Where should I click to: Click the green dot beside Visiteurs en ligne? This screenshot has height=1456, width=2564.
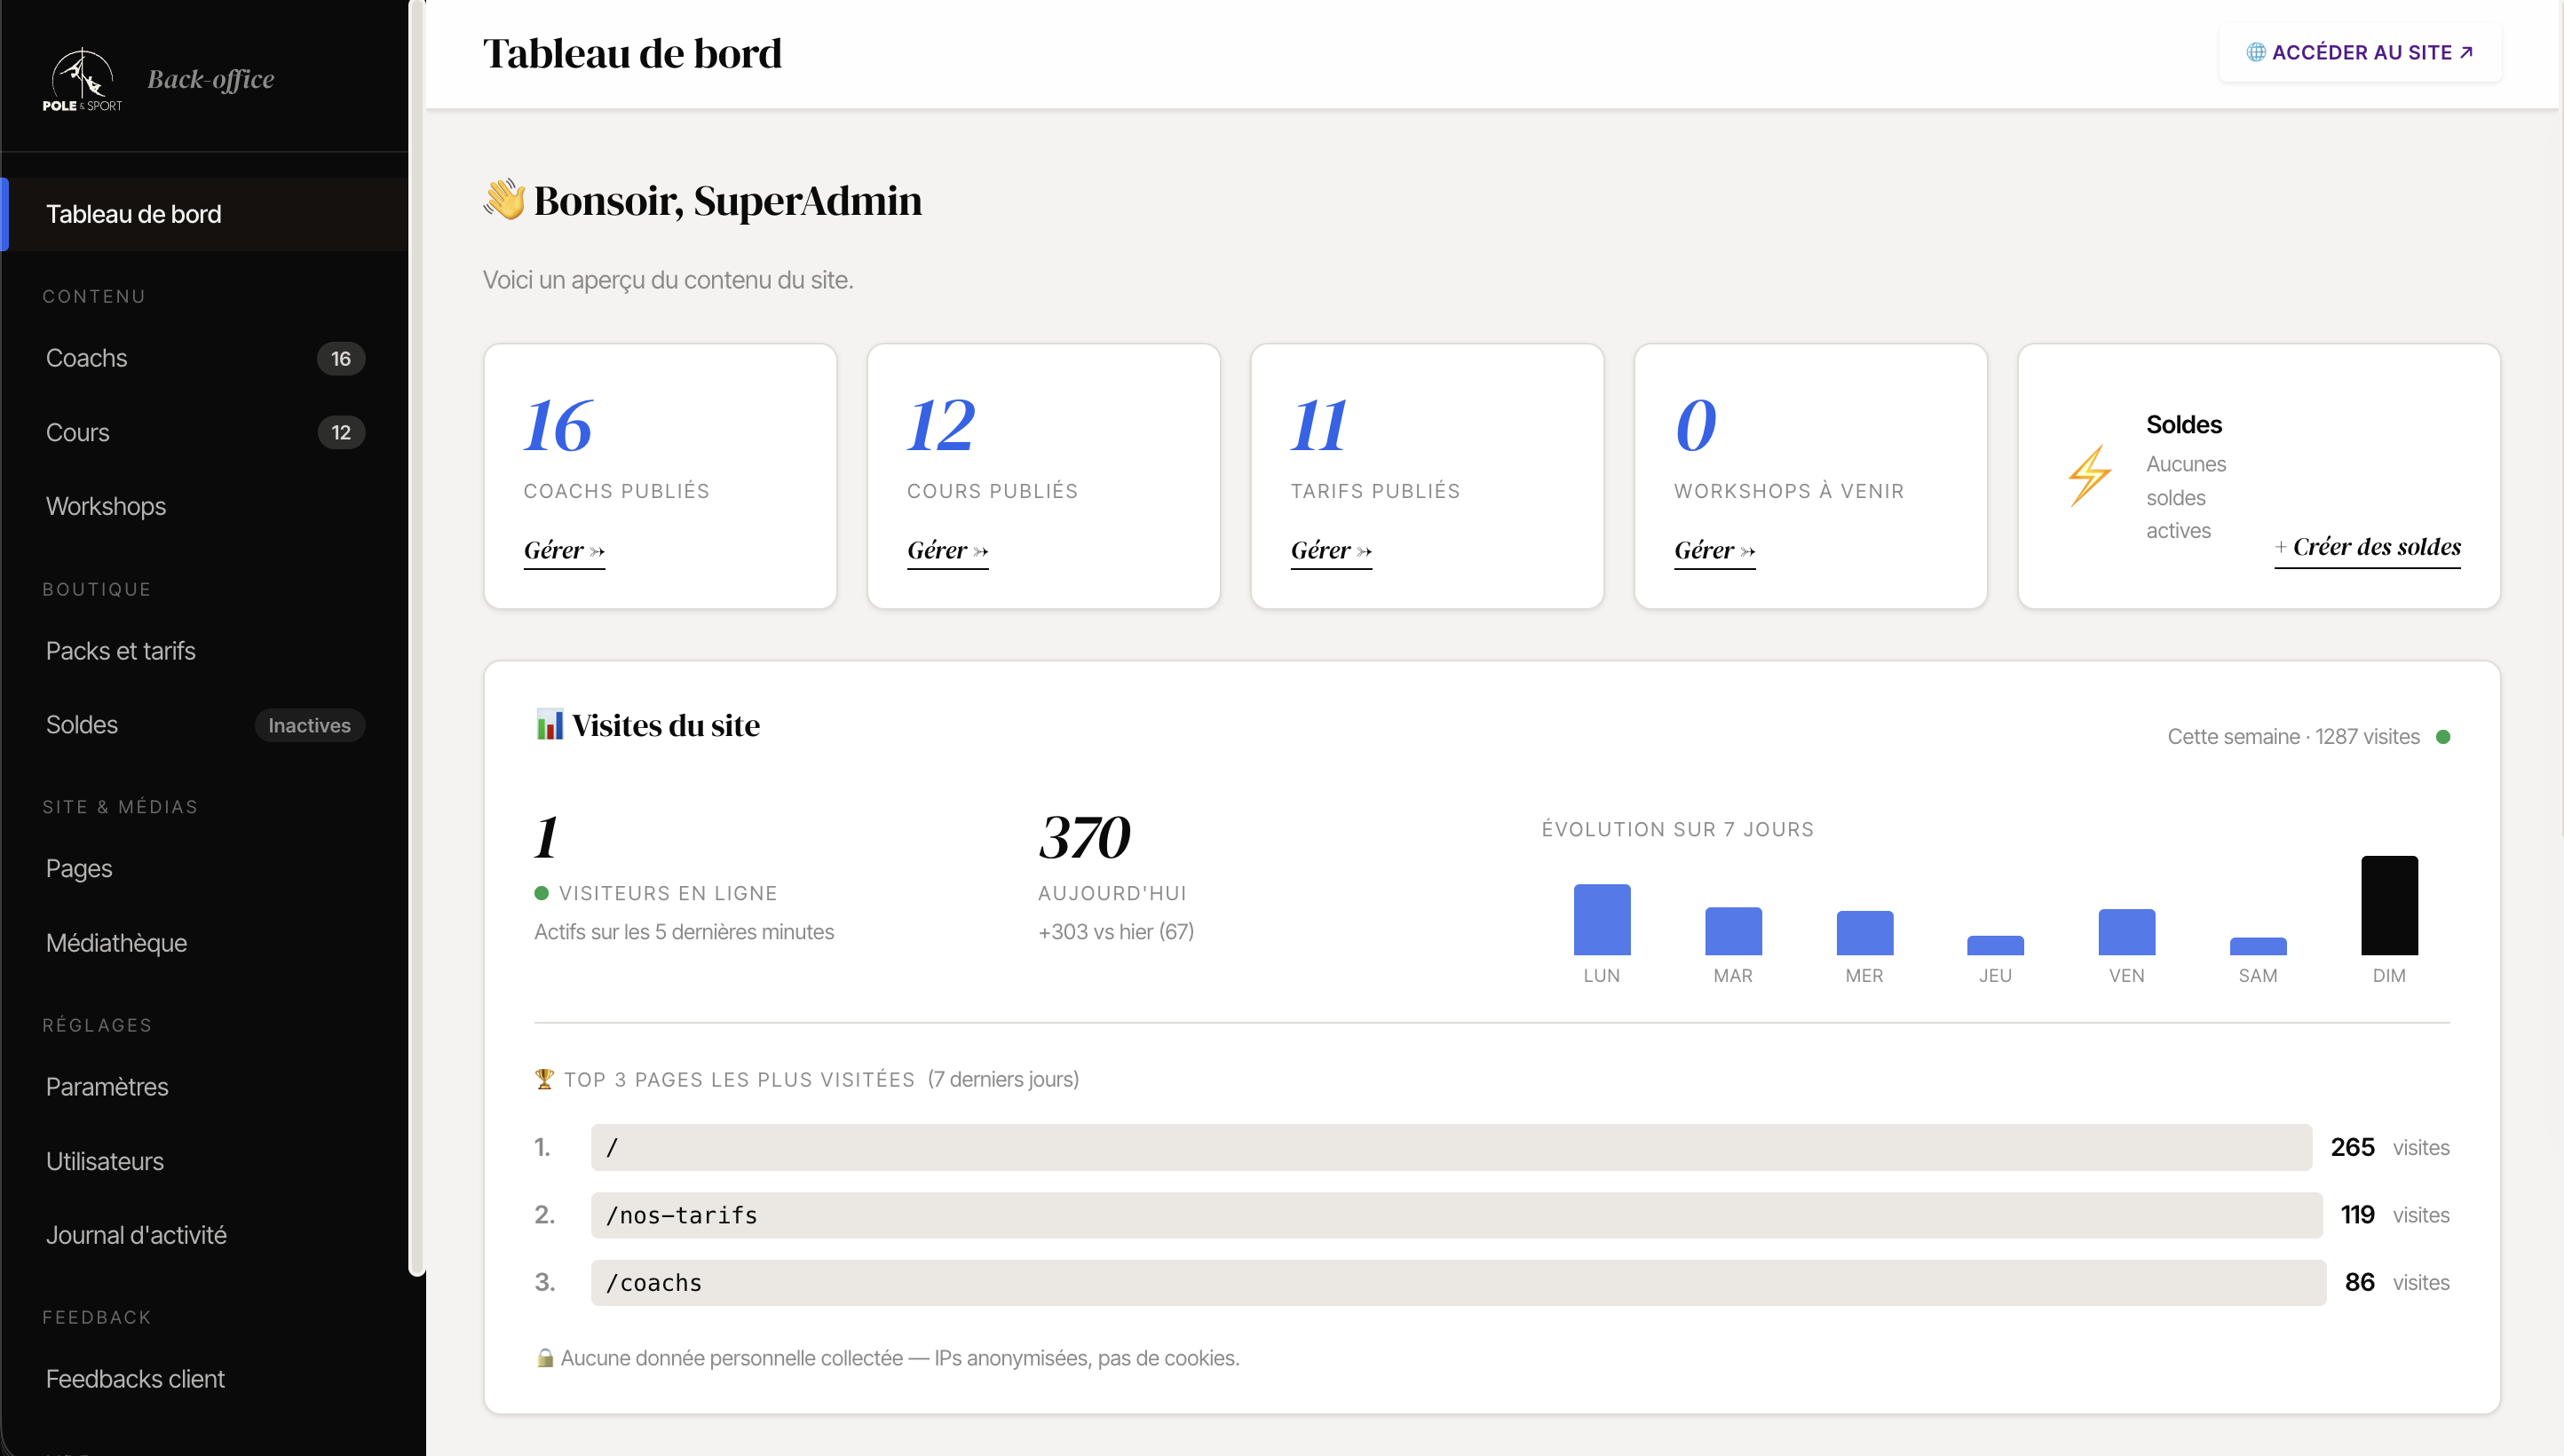541,893
